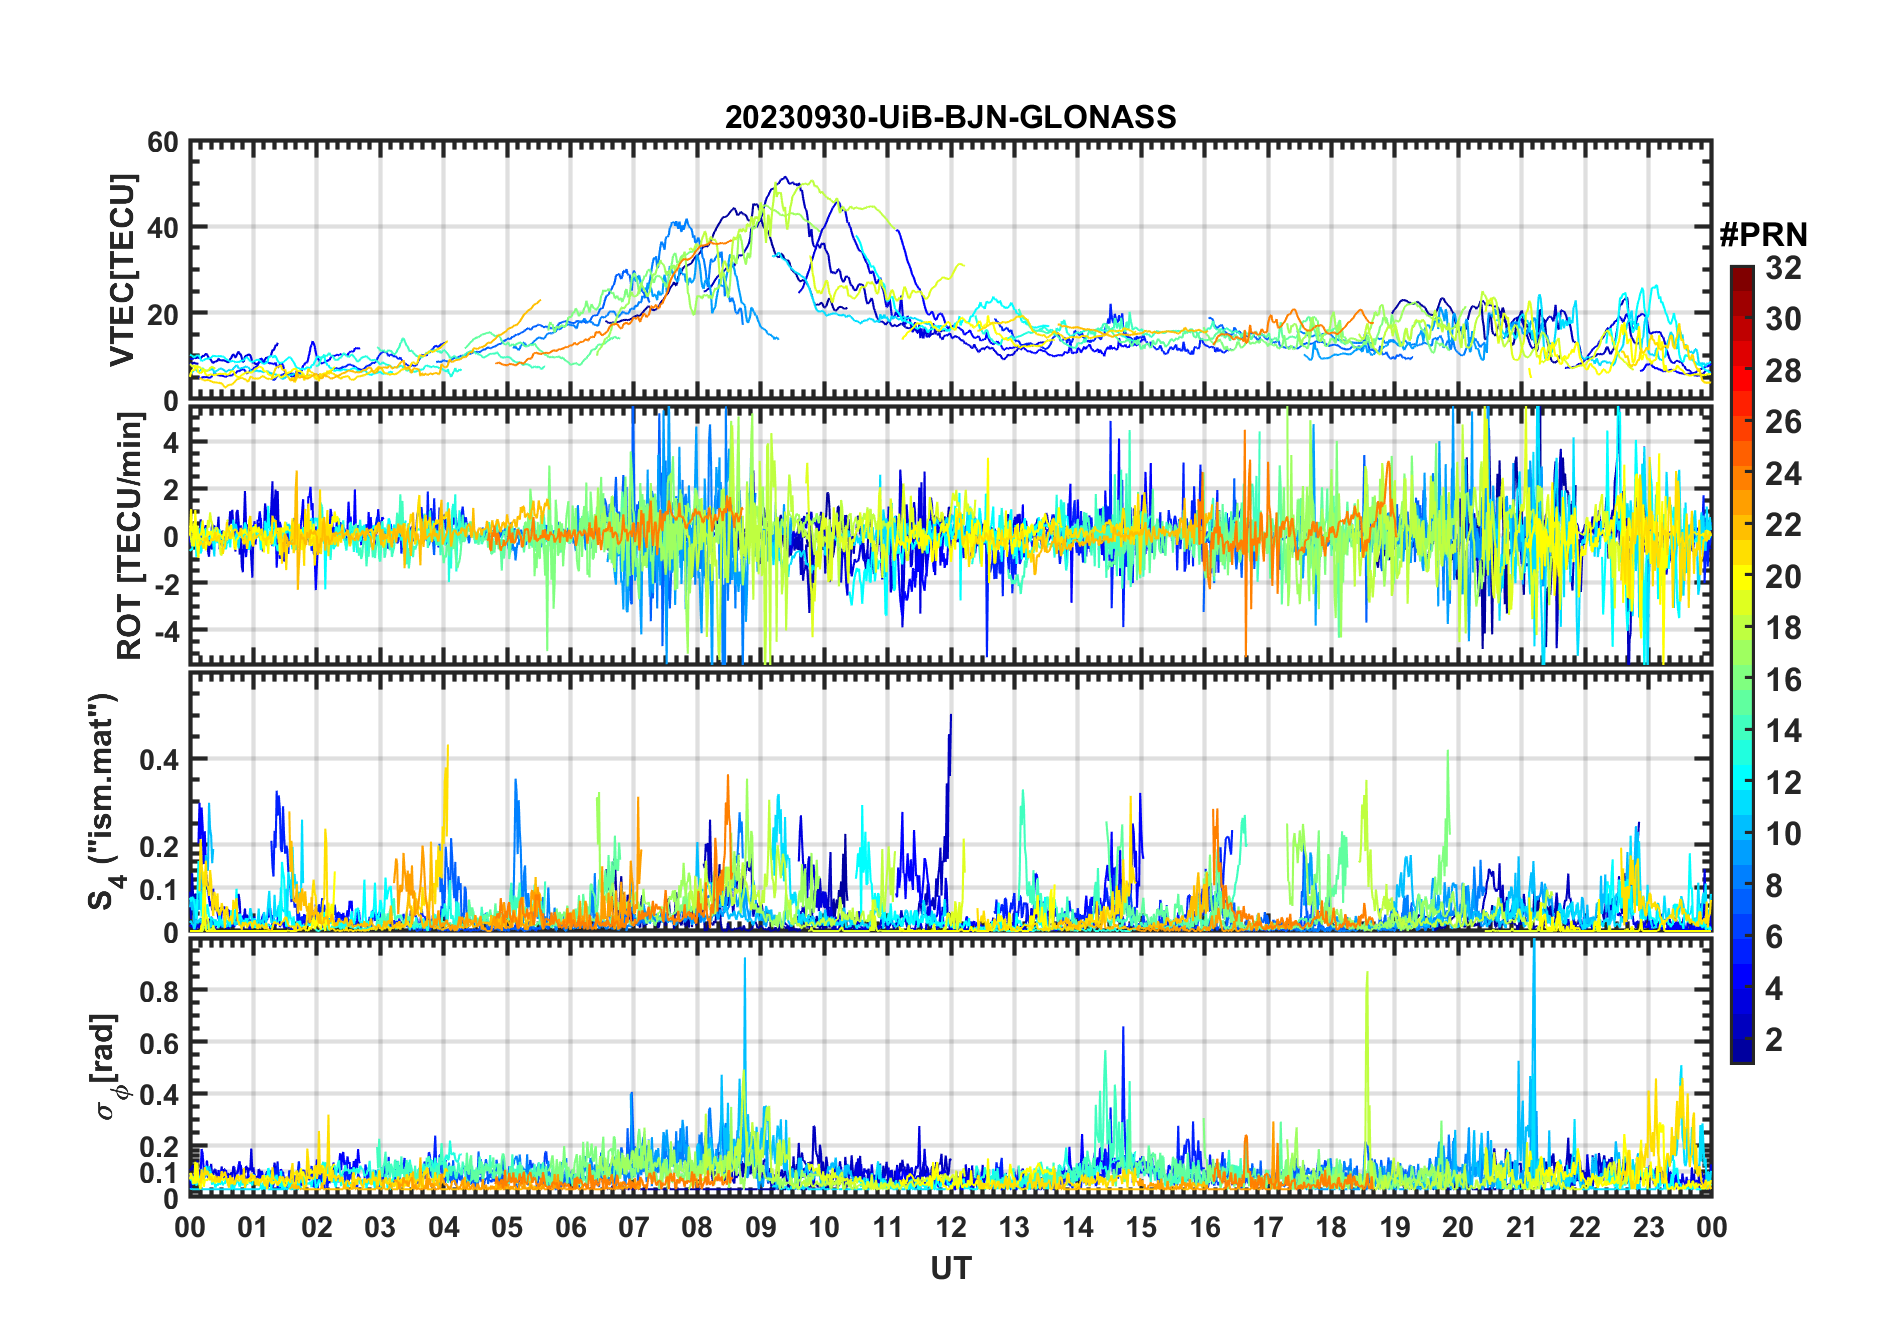Click the S4 ("ism.mat") axis label
The height and width of the screenshot is (1330, 1902).
click(105, 801)
